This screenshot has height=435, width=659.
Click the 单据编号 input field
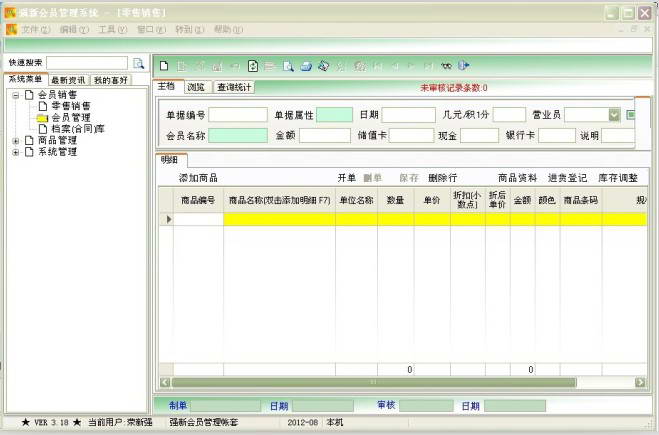click(x=238, y=115)
